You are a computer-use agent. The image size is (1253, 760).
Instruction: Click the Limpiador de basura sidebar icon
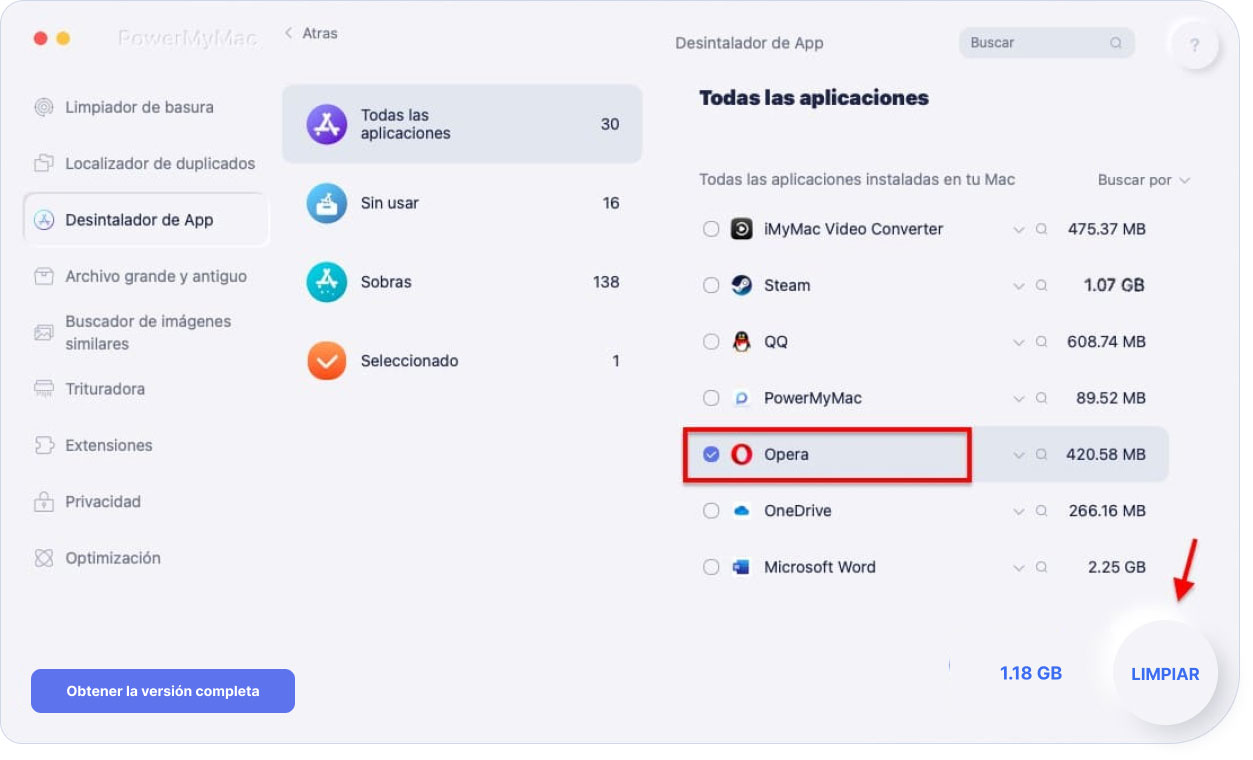(x=44, y=107)
